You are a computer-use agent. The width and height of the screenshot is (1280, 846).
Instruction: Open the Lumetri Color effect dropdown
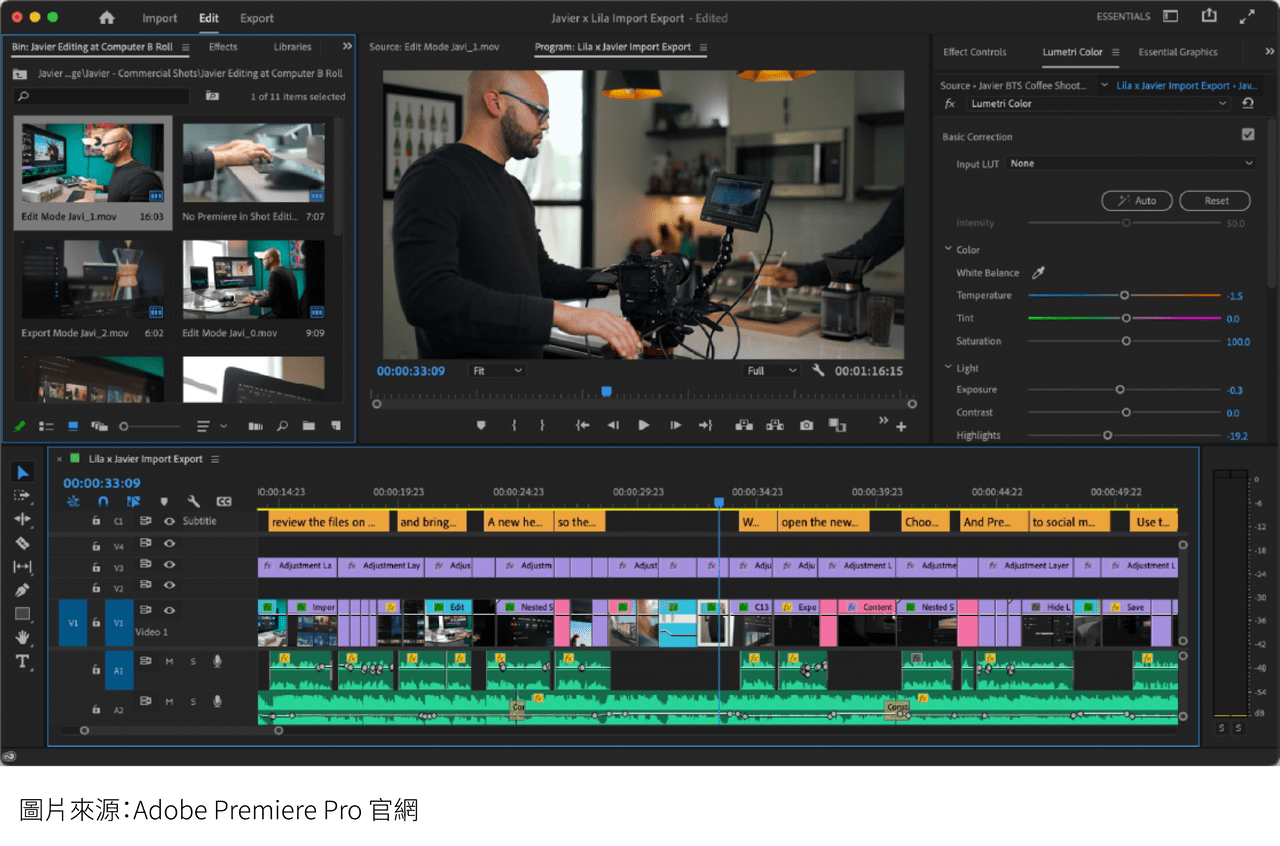coord(1098,103)
